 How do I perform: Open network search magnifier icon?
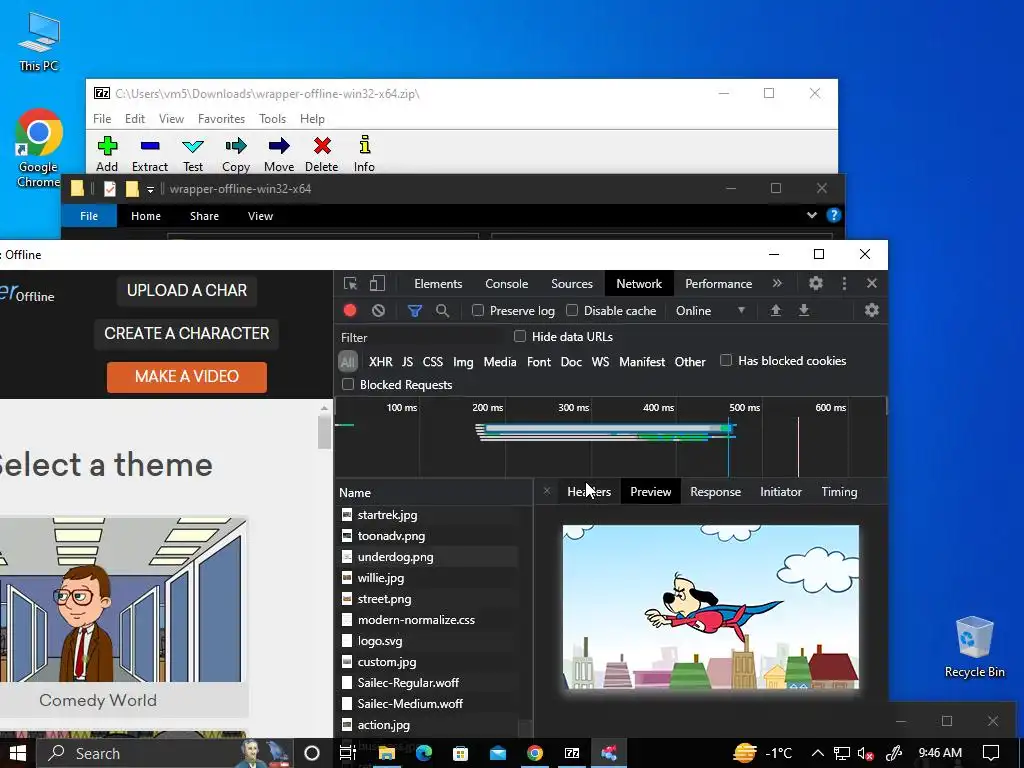[x=443, y=311]
